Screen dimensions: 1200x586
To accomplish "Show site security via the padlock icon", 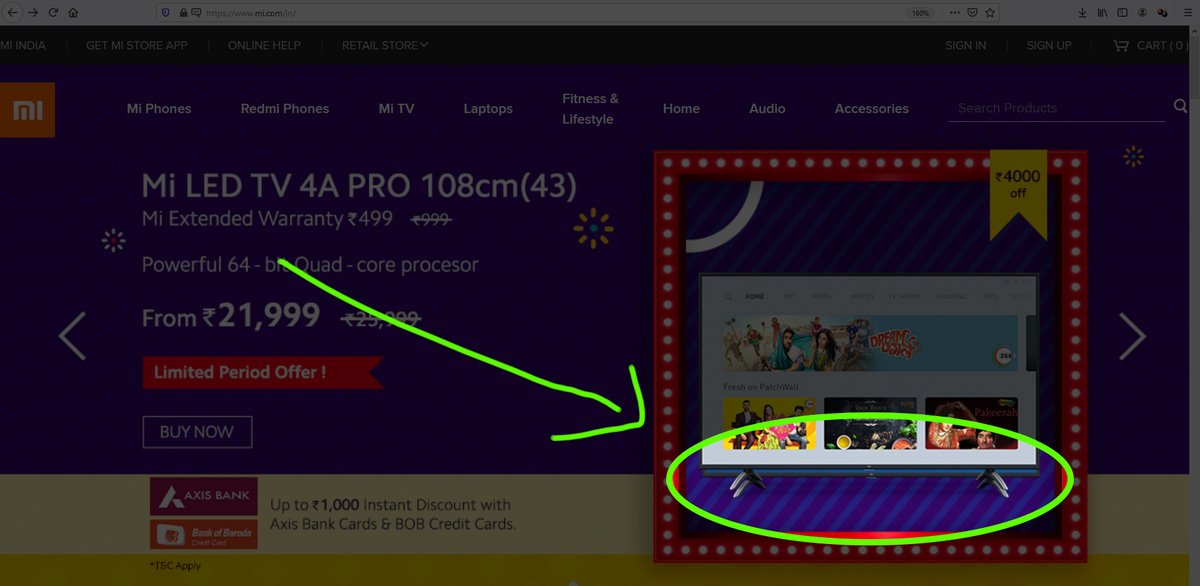I will (x=183, y=13).
